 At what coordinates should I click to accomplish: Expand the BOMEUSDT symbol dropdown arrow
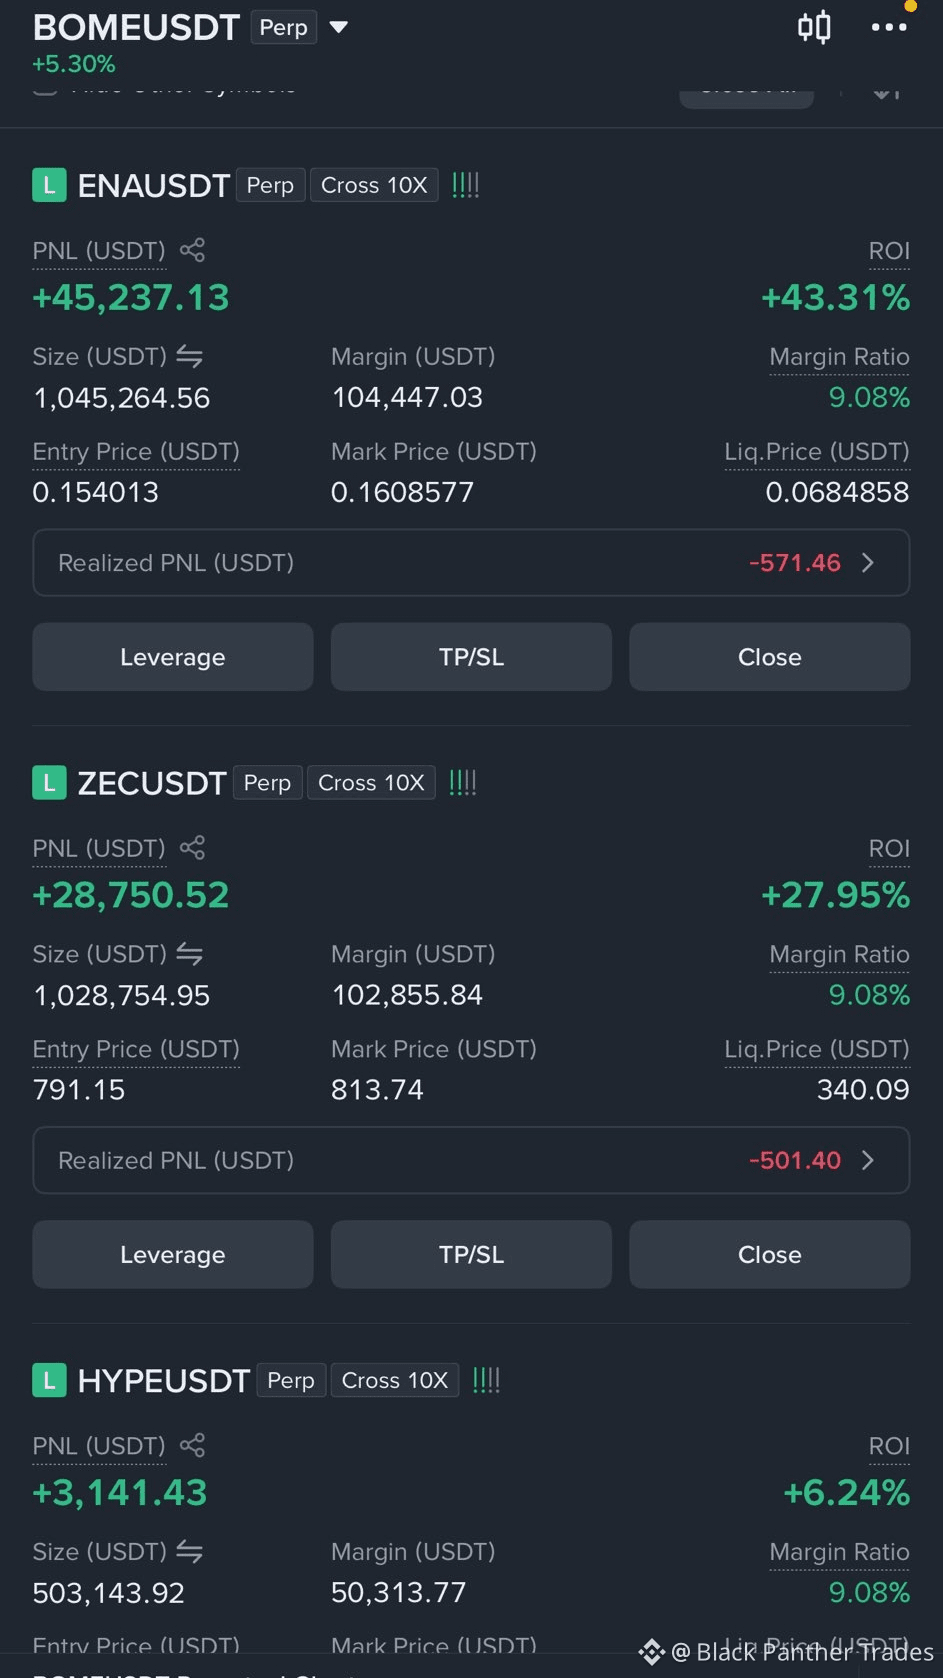coord(339,27)
